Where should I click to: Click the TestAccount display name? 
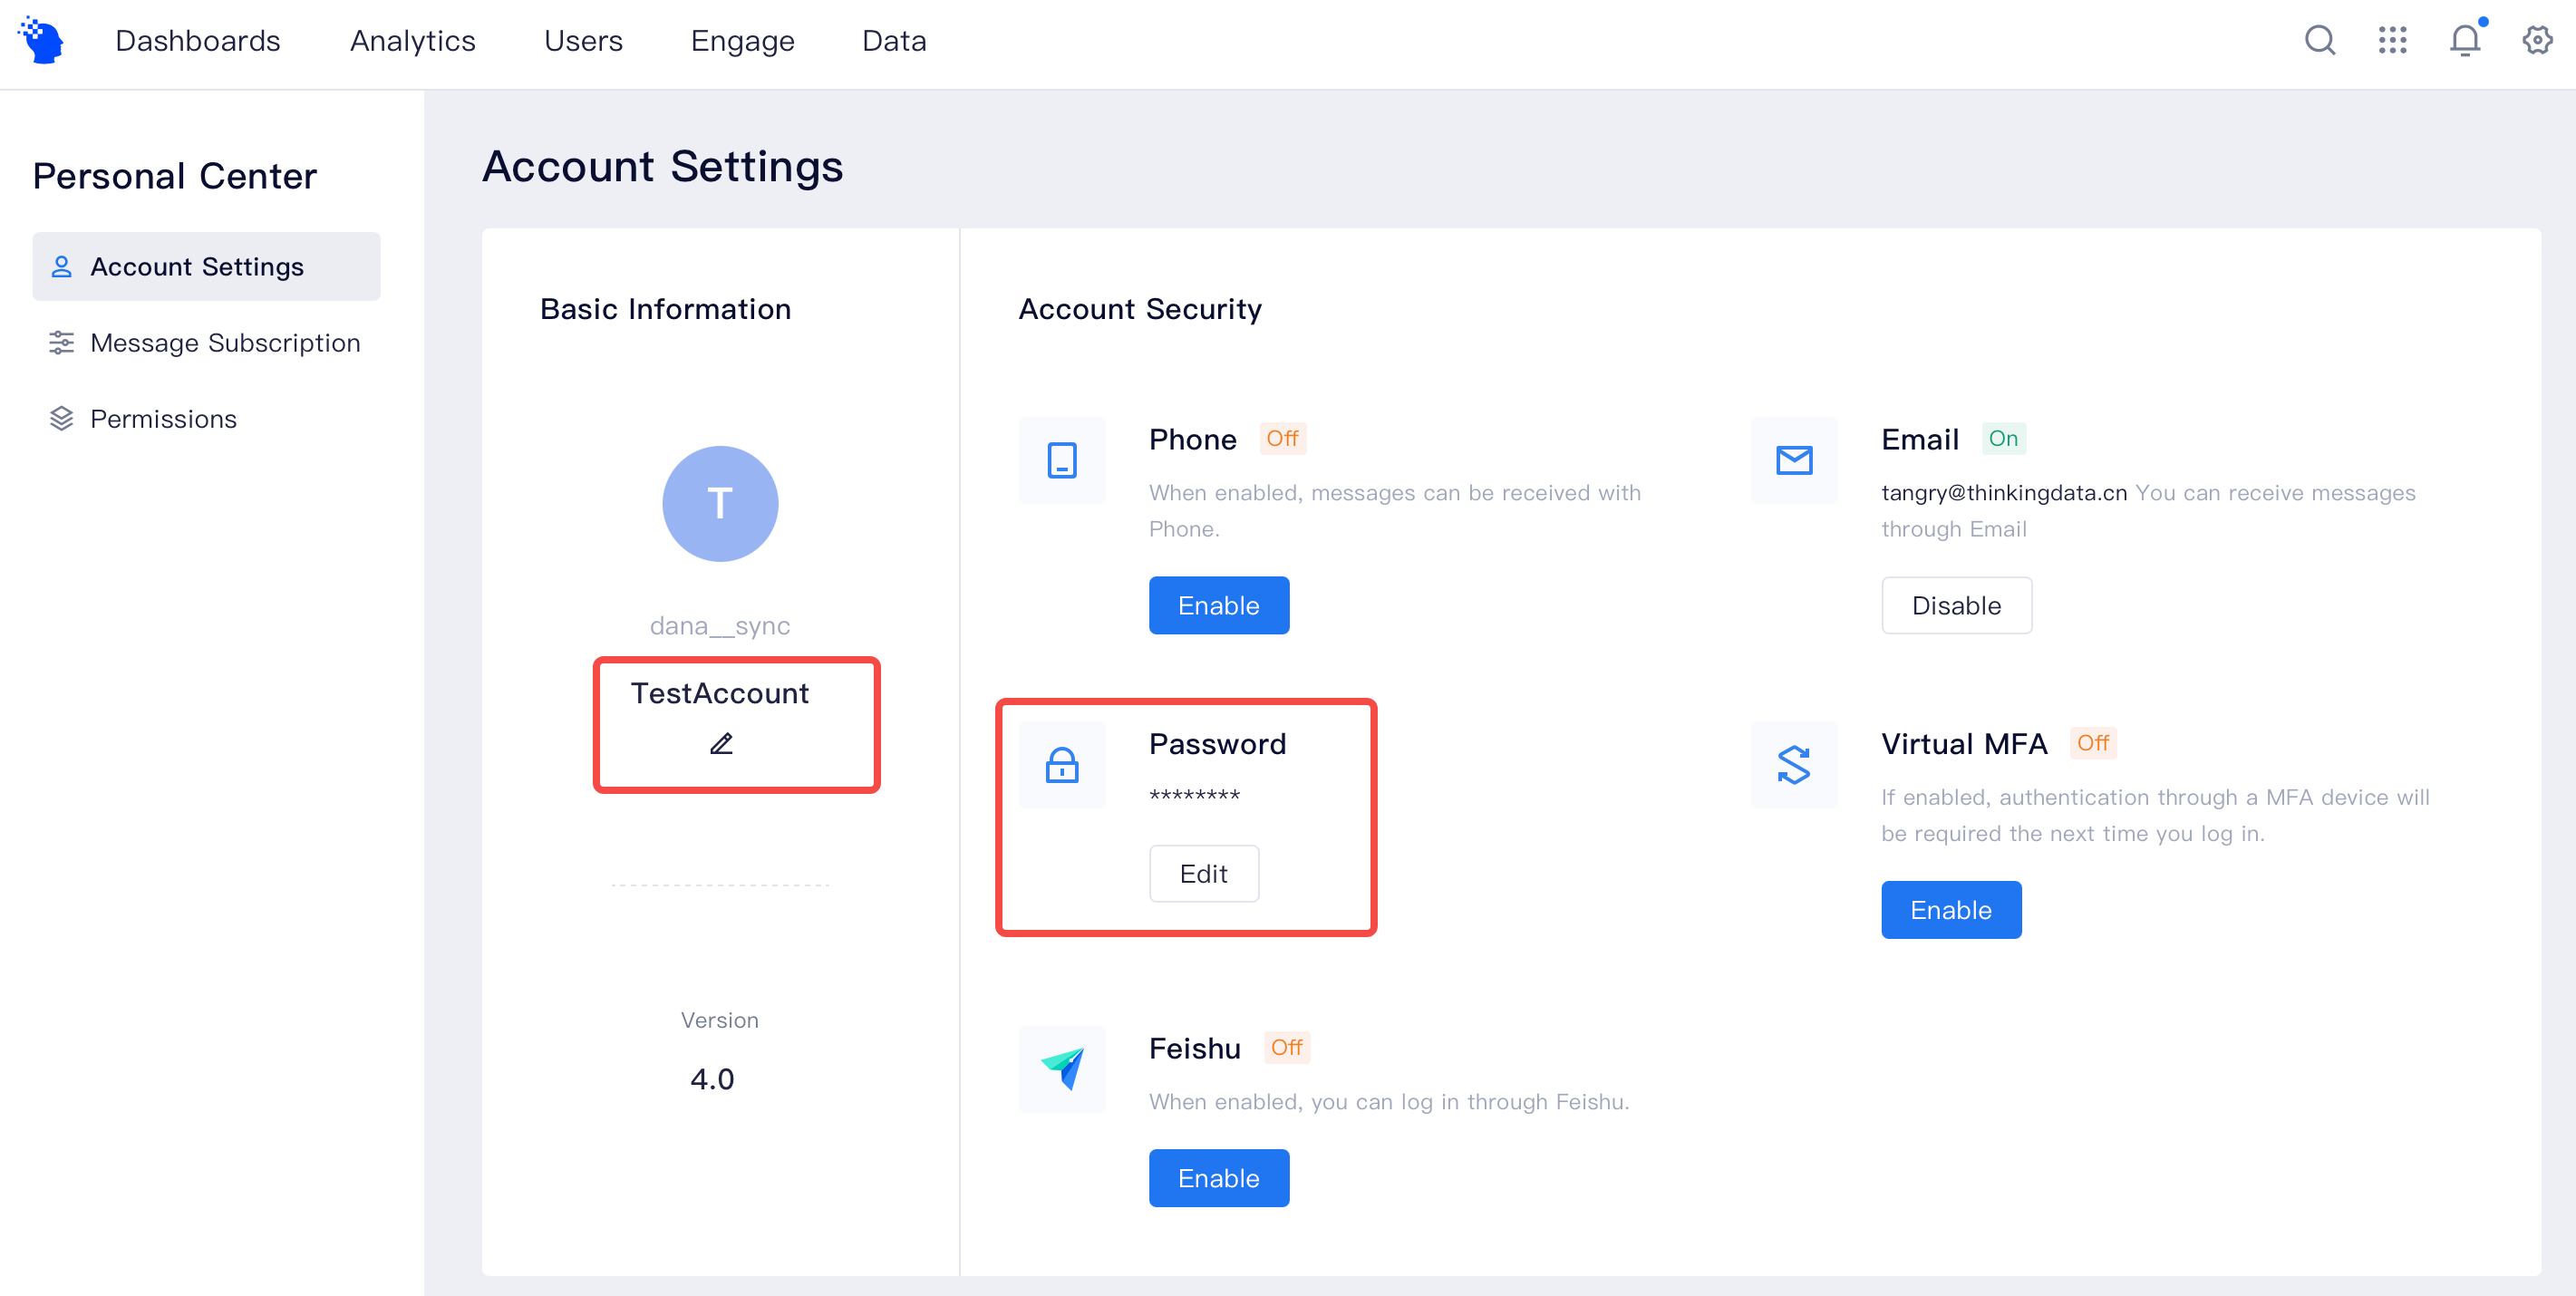click(x=720, y=694)
